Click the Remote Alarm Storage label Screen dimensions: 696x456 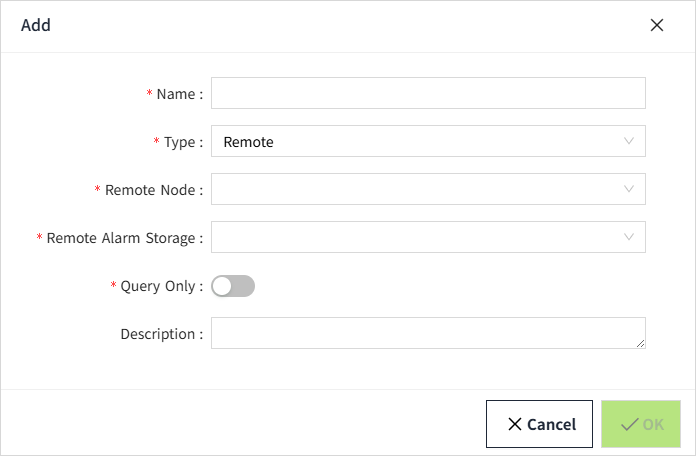point(124,238)
